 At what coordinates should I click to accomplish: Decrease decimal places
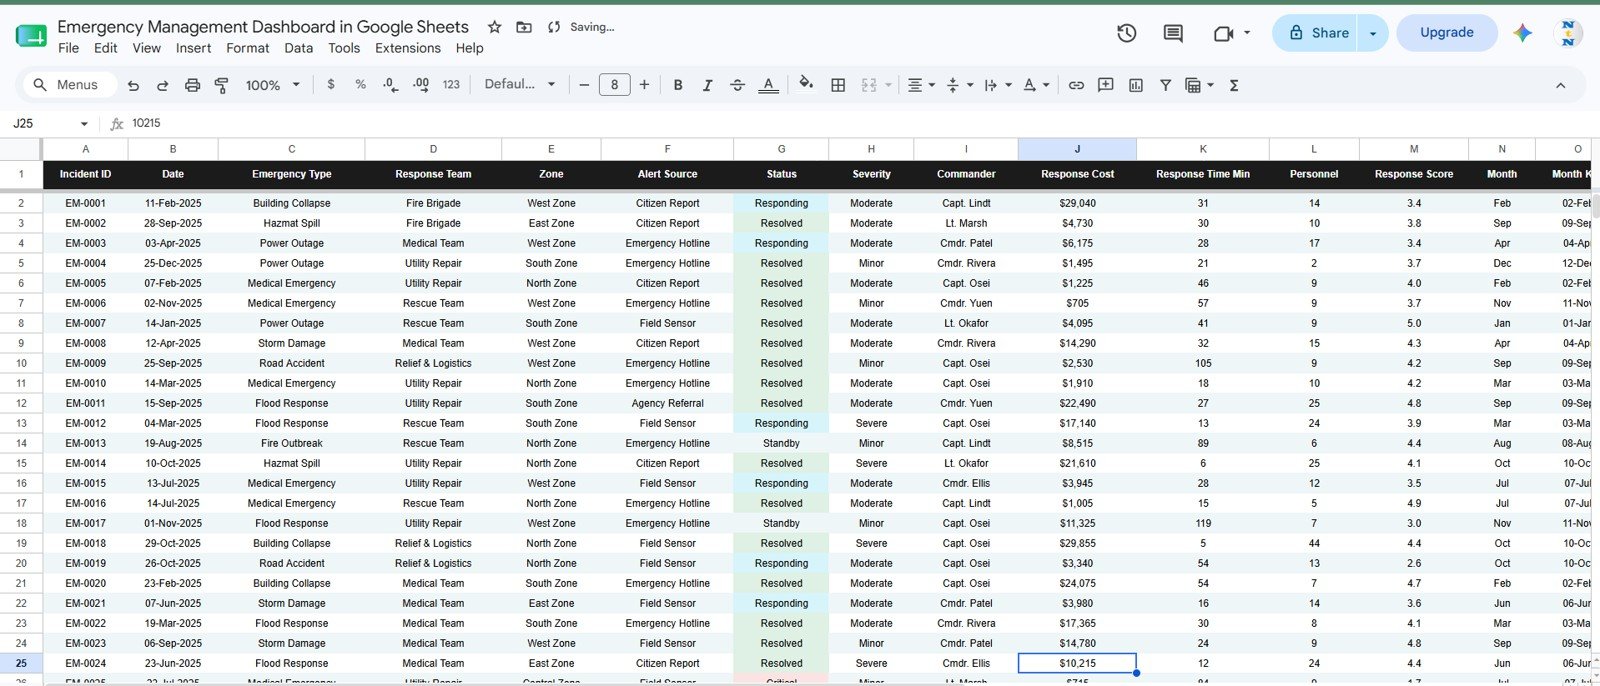tap(390, 85)
